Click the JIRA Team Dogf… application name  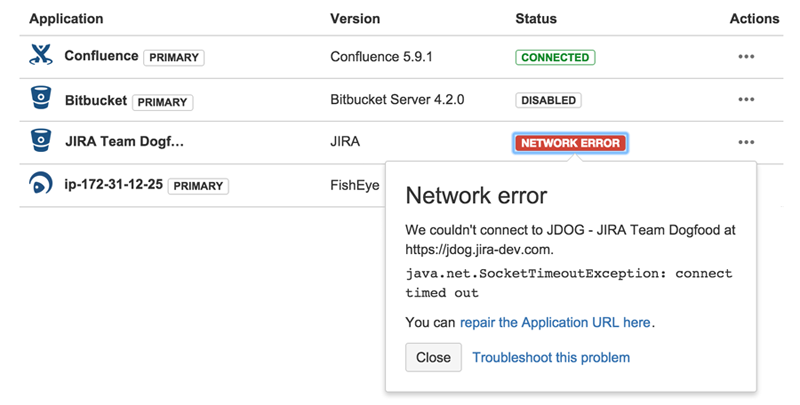(x=124, y=141)
